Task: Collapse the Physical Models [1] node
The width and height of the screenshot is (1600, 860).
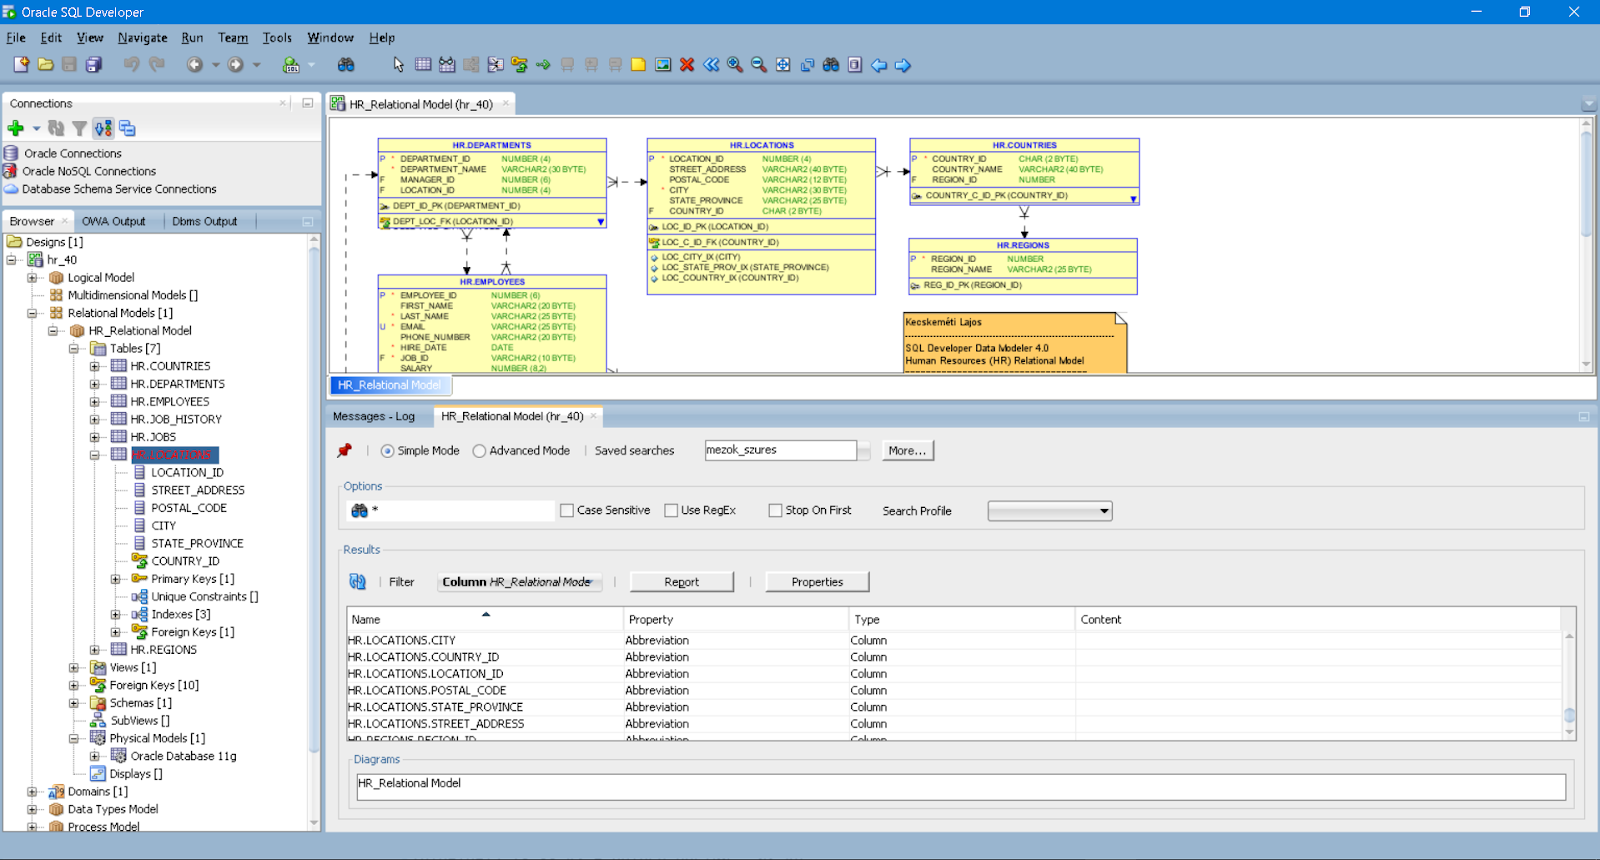Action: coord(73,738)
